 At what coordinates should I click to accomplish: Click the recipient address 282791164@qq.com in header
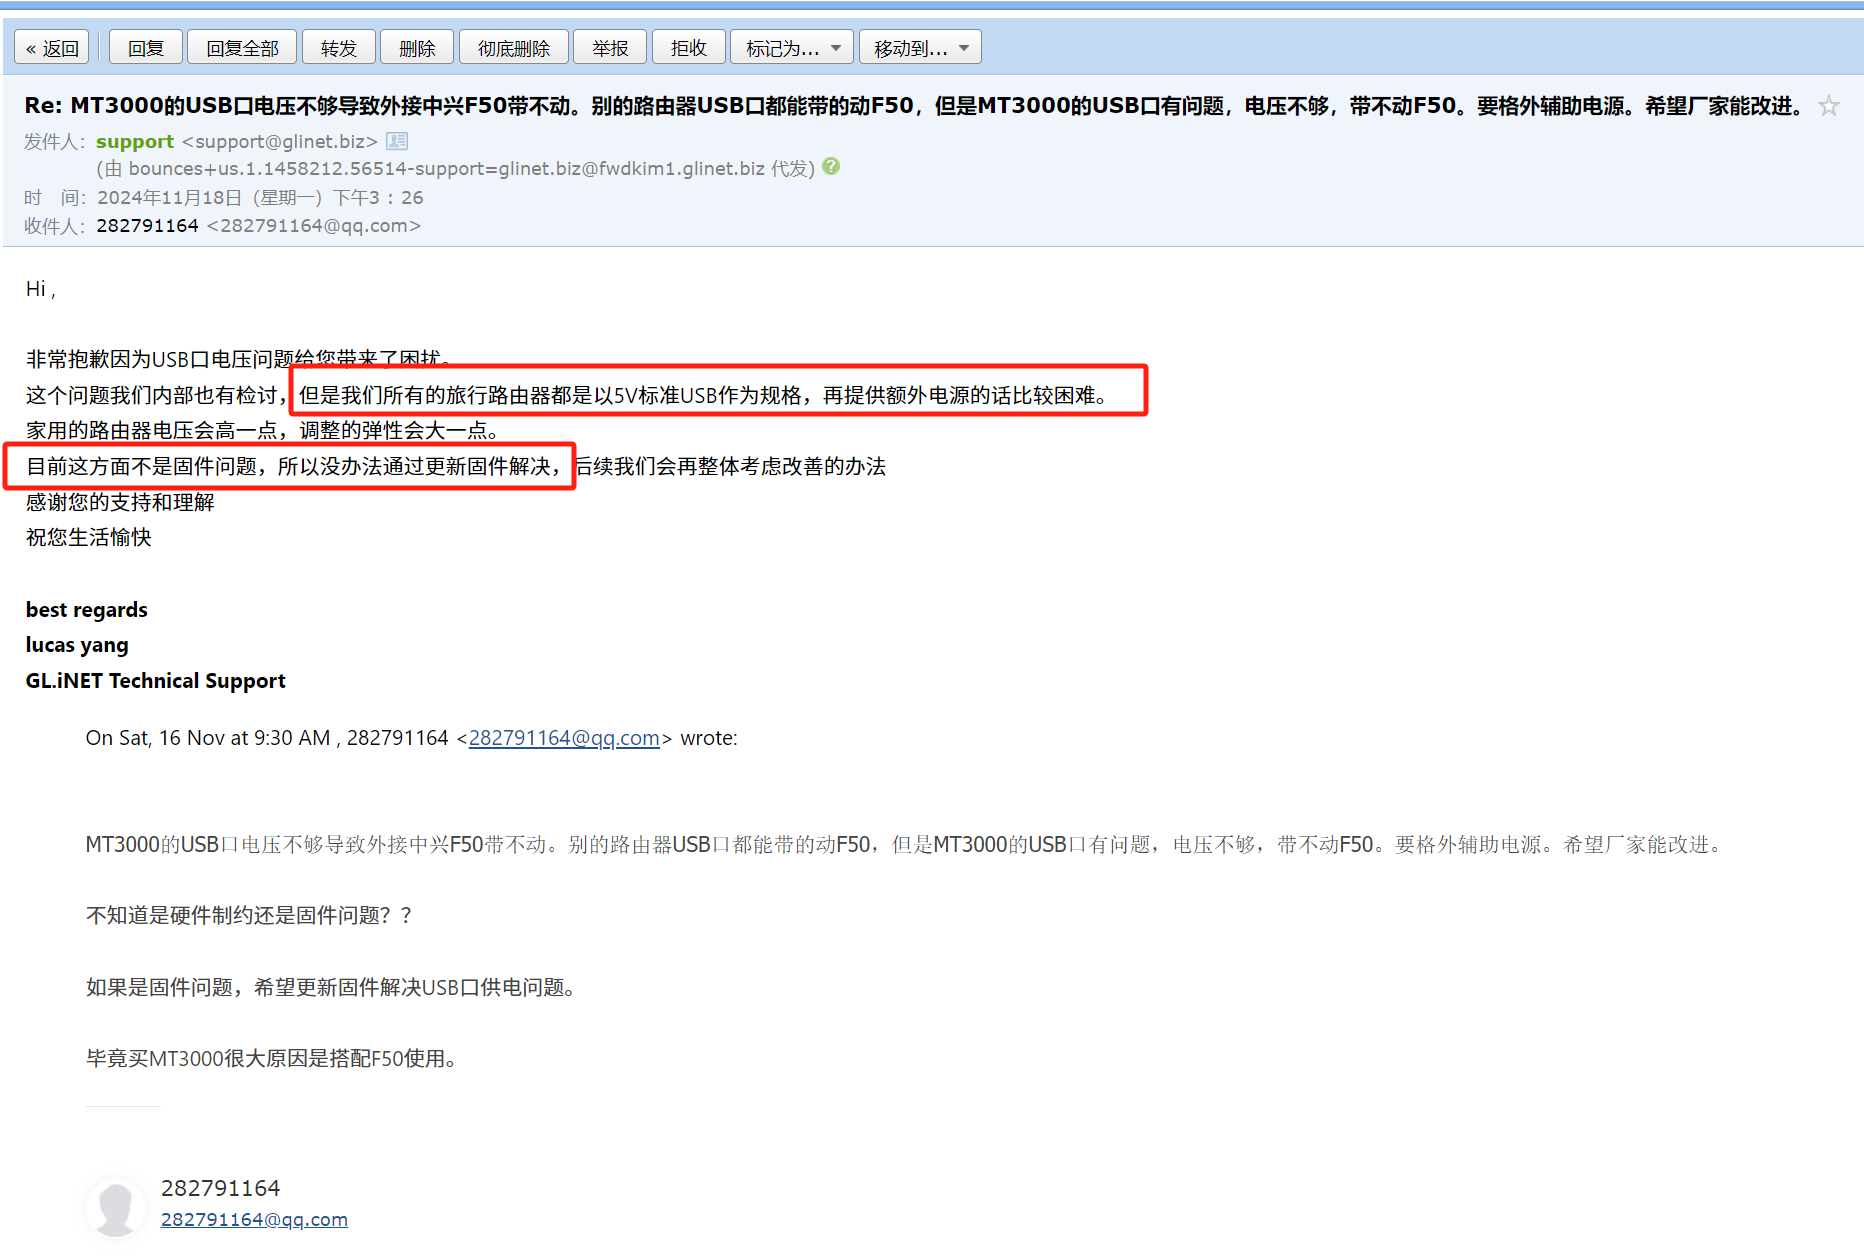coord(312,225)
